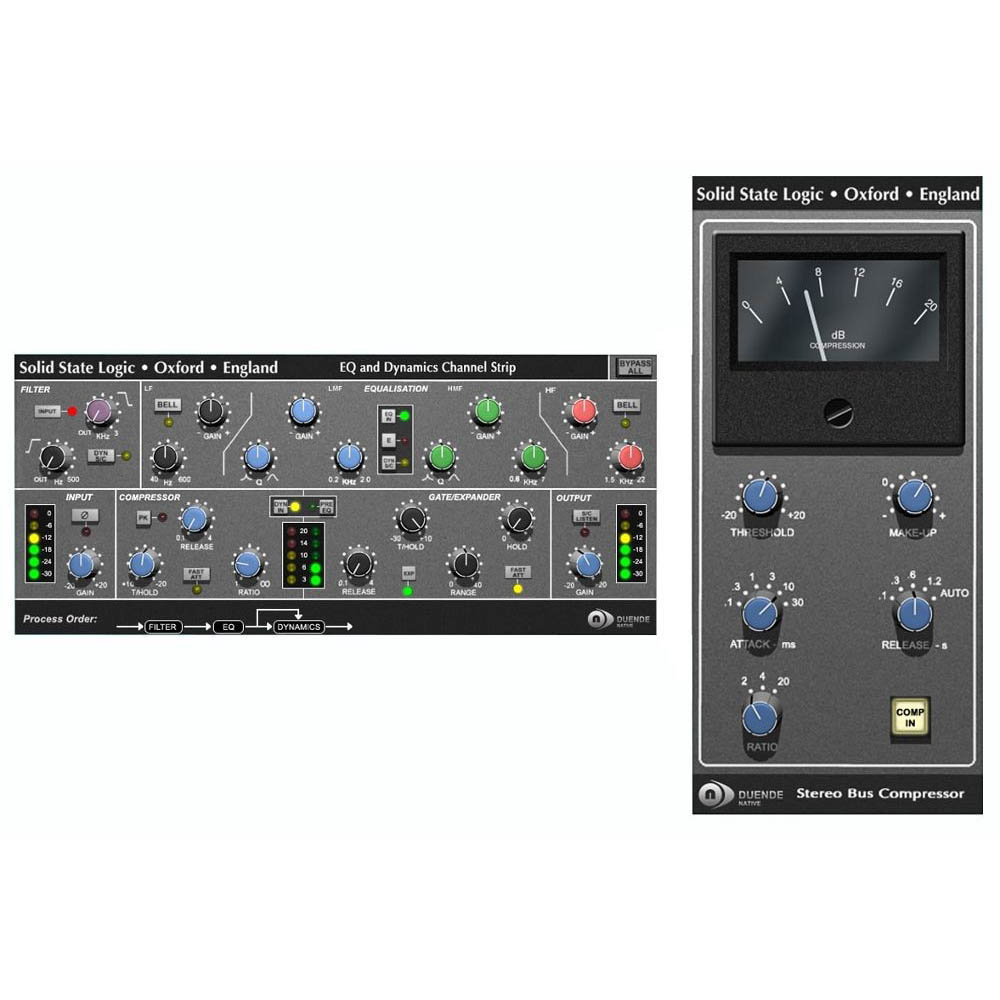Click the Gate/Expander RANGE knob
The image size is (1000, 1000).
(465, 564)
